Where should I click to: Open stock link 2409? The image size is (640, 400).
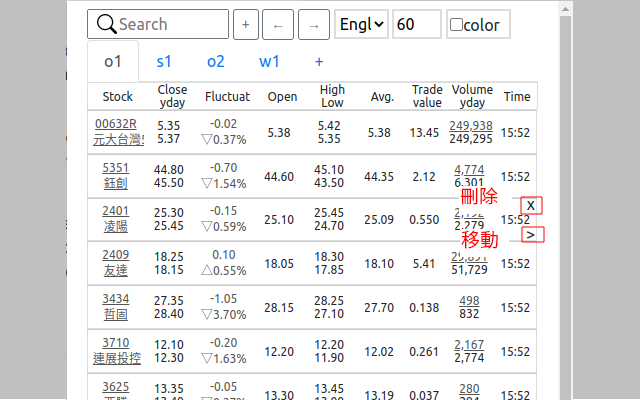tap(116, 255)
